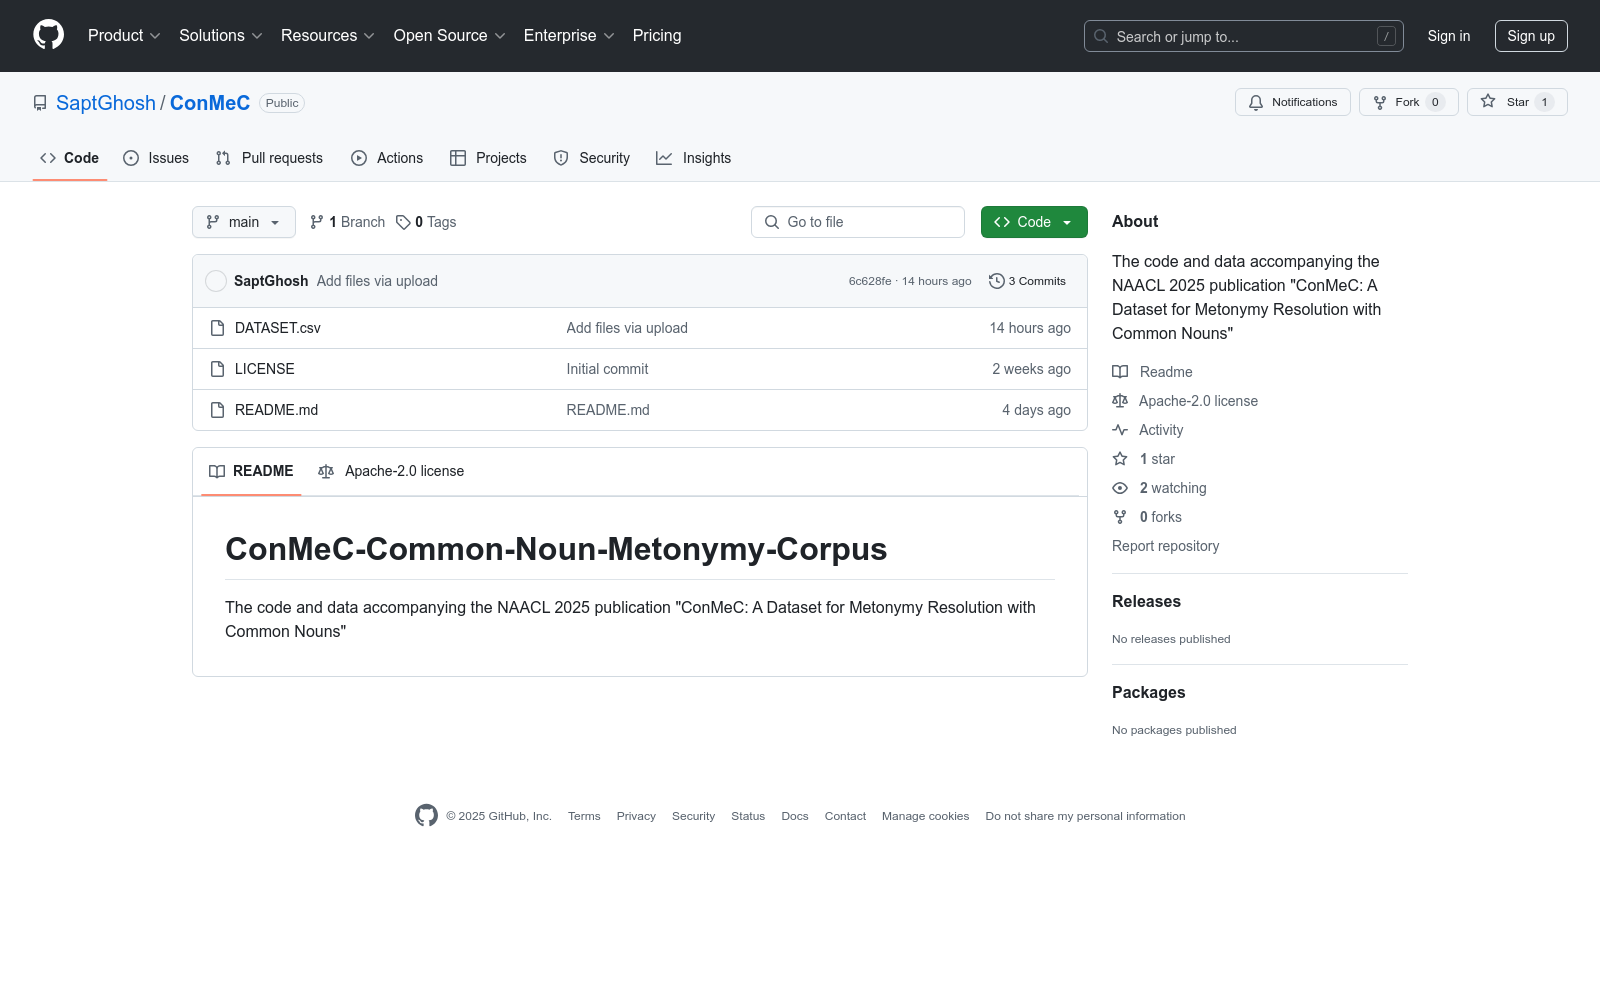This screenshot has width=1600, height=1000.
Task: Click the fork icon beside 0 forks
Action: 1120,517
